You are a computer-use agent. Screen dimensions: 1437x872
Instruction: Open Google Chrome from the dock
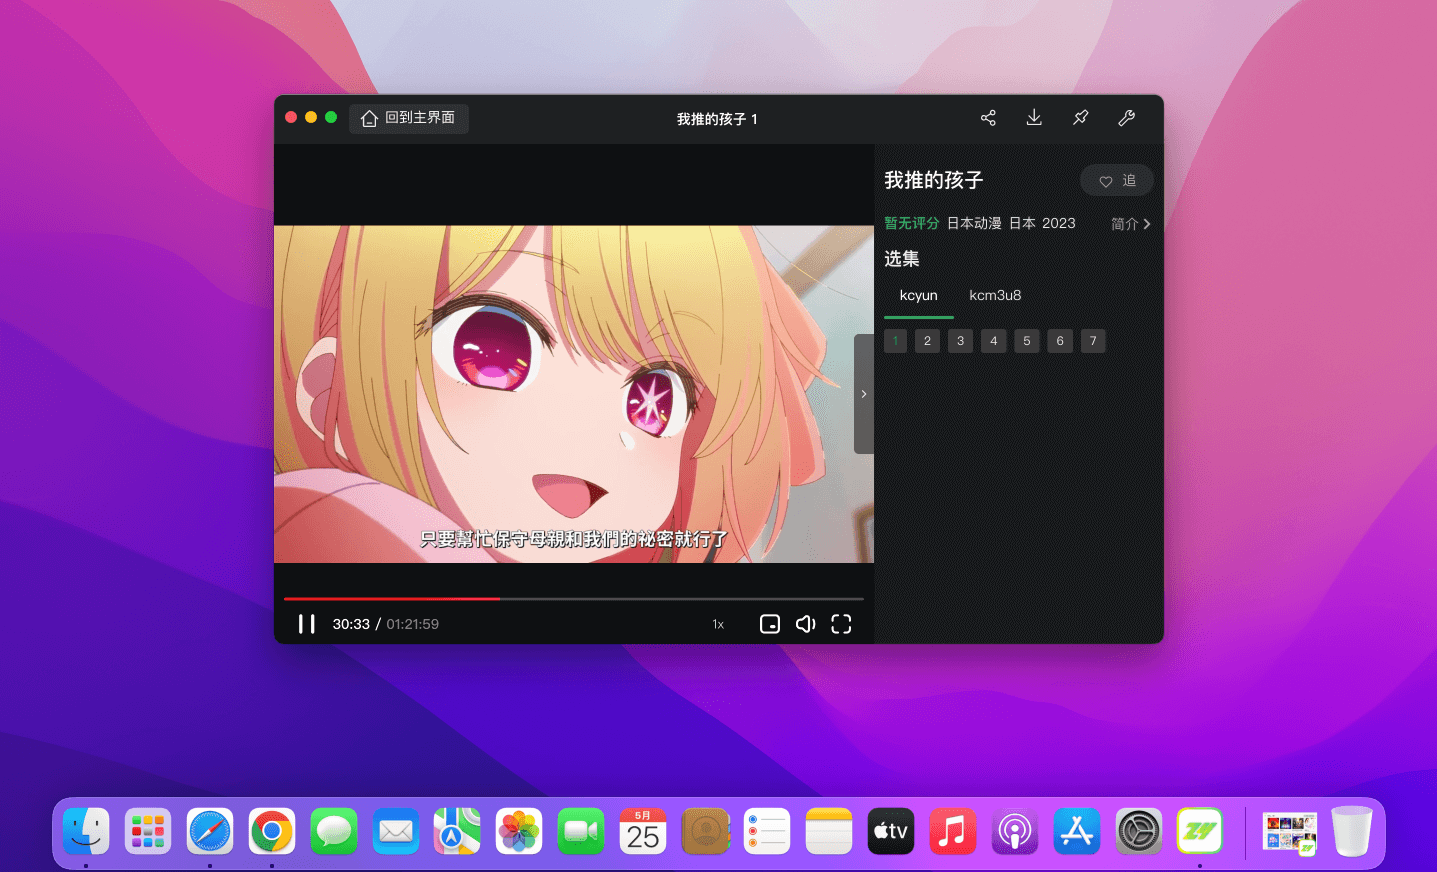click(272, 831)
